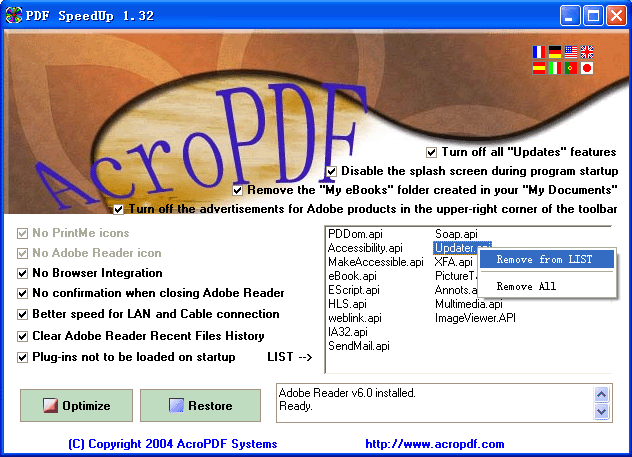632x457 pixels.
Task: Toggle Turn off the advertisements for Adobe products
Action: (118, 209)
